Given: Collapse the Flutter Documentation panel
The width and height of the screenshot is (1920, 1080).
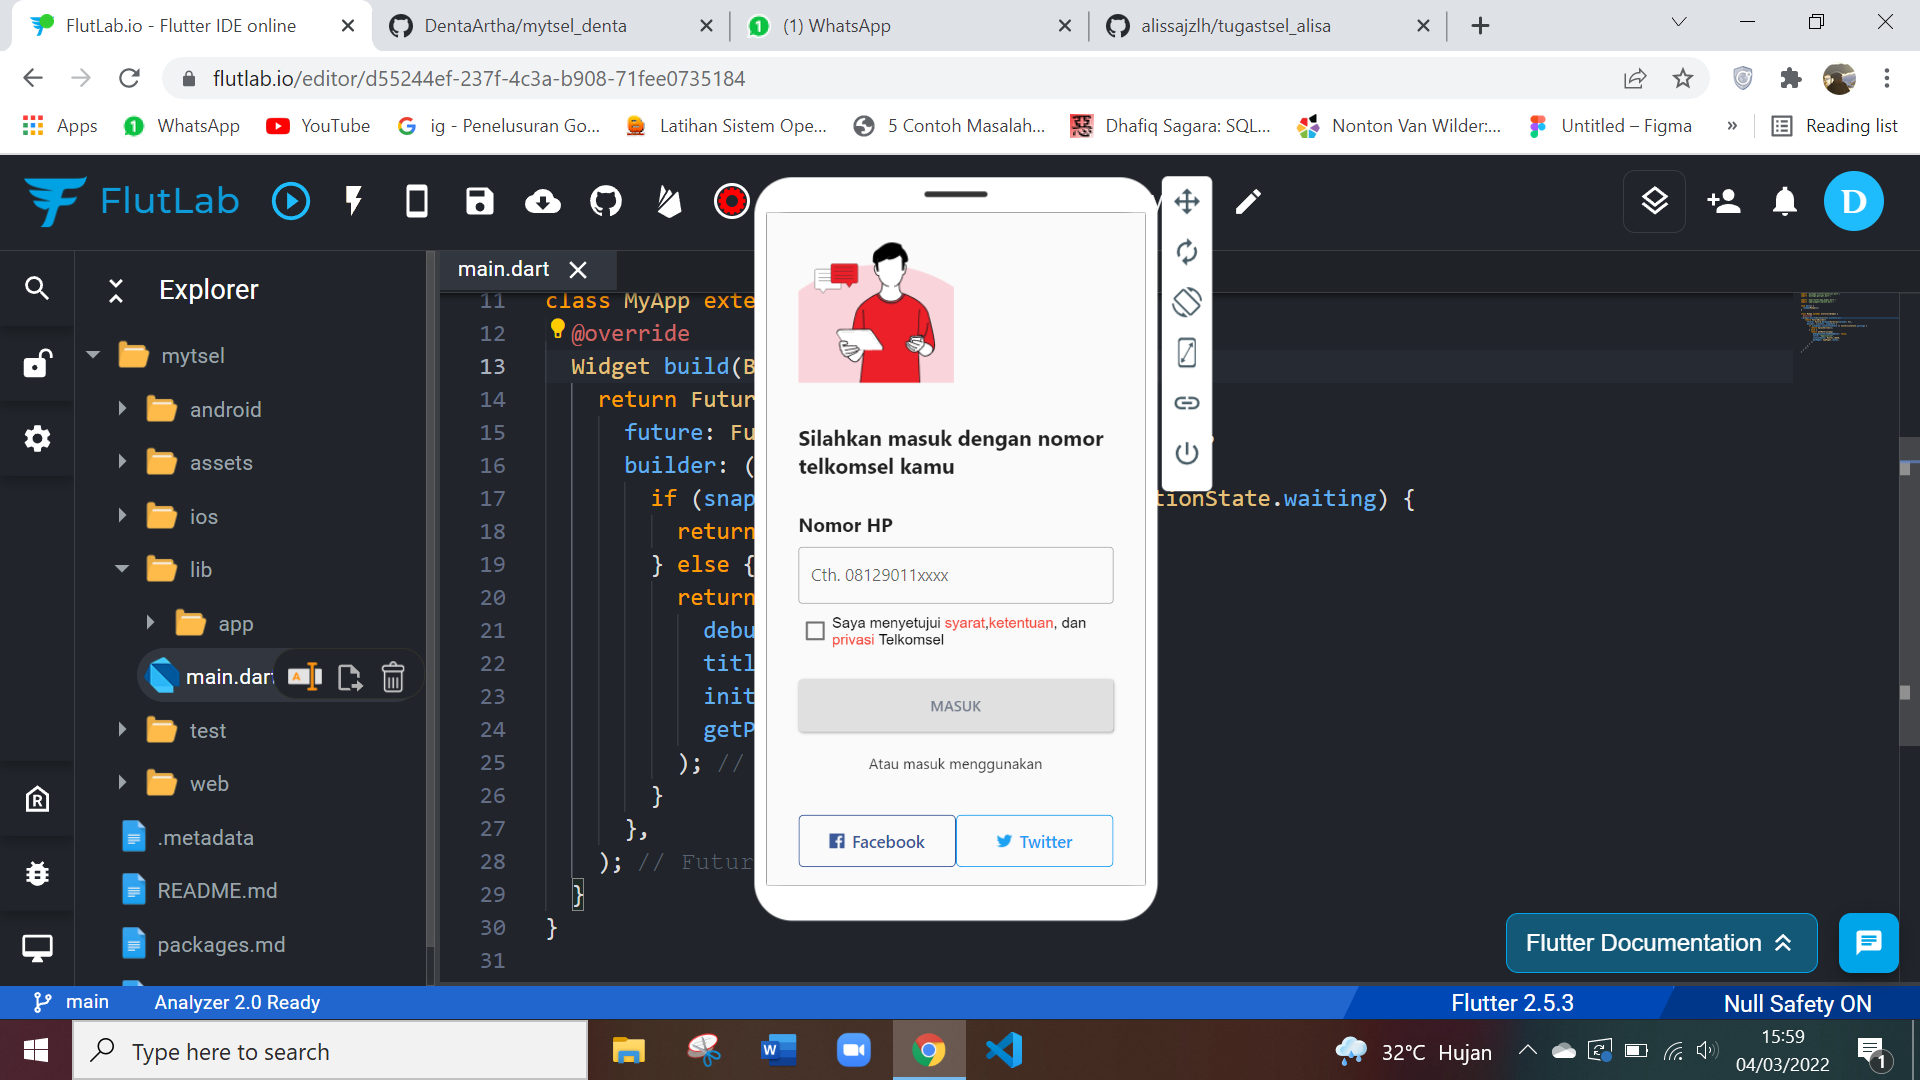Looking at the screenshot, I should pos(1784,943).
